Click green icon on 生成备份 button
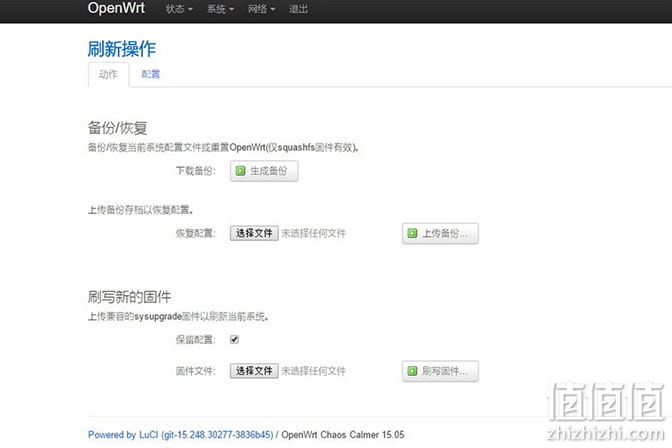Screen dimensions: 672x448 (x=240, y=171)
